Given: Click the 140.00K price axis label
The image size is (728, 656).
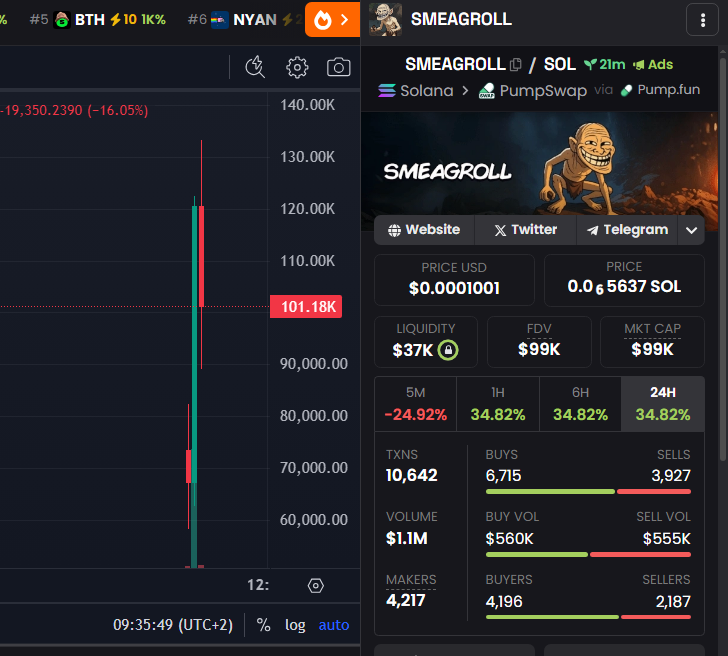Looking at the screenshot, I should (307, 105).
